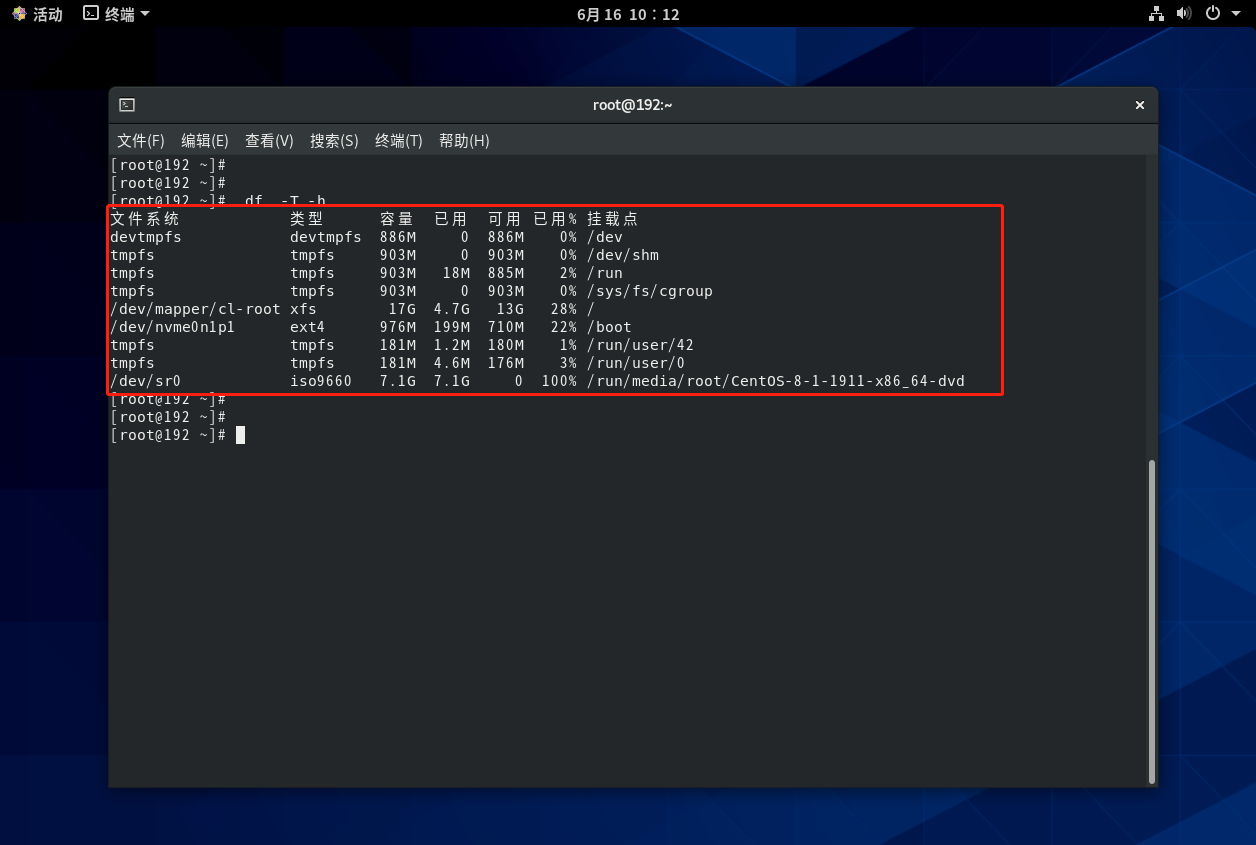The image size is (1256, 845).
Task: Click the terminal's vertical scrollbar
Action: 1151,620
